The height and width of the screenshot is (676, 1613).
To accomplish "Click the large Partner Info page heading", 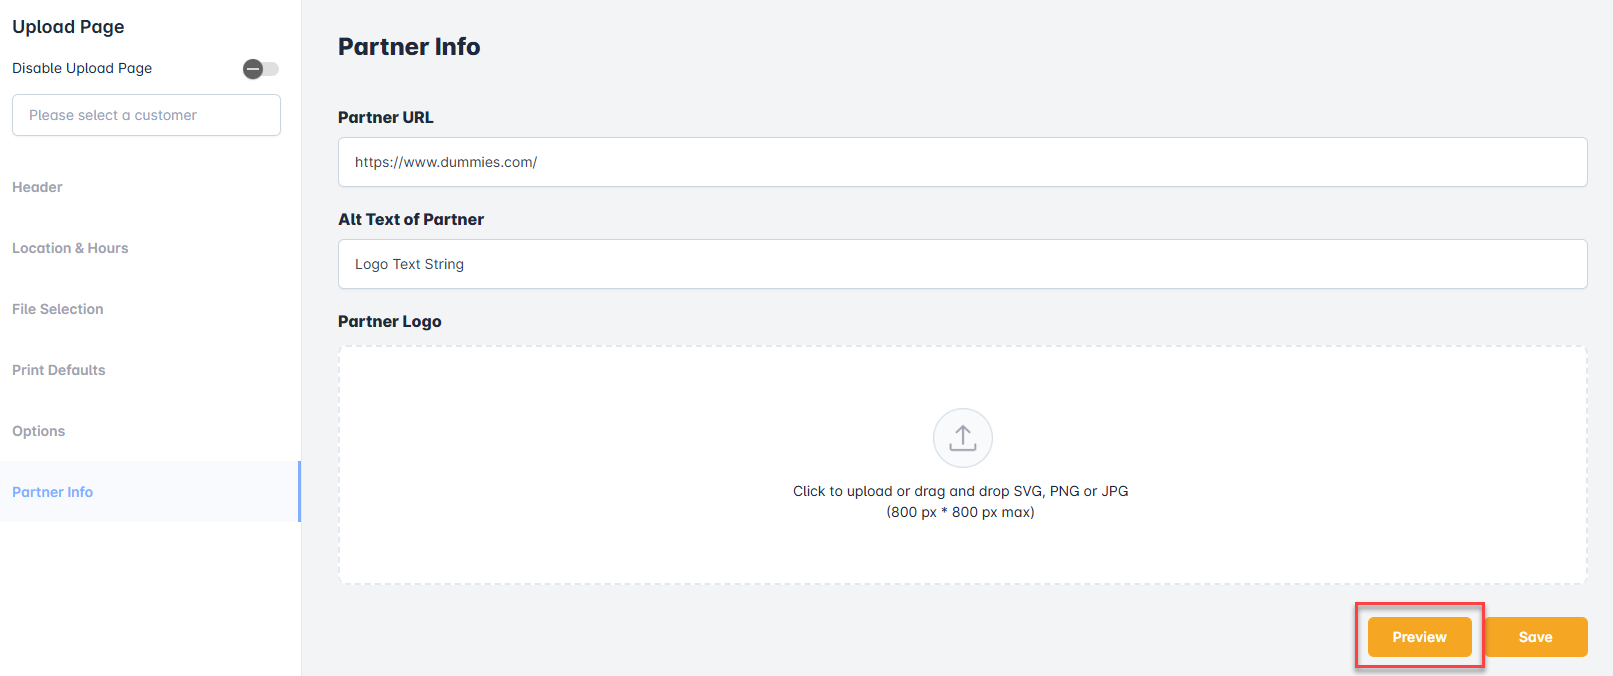I will coord(409,47).
